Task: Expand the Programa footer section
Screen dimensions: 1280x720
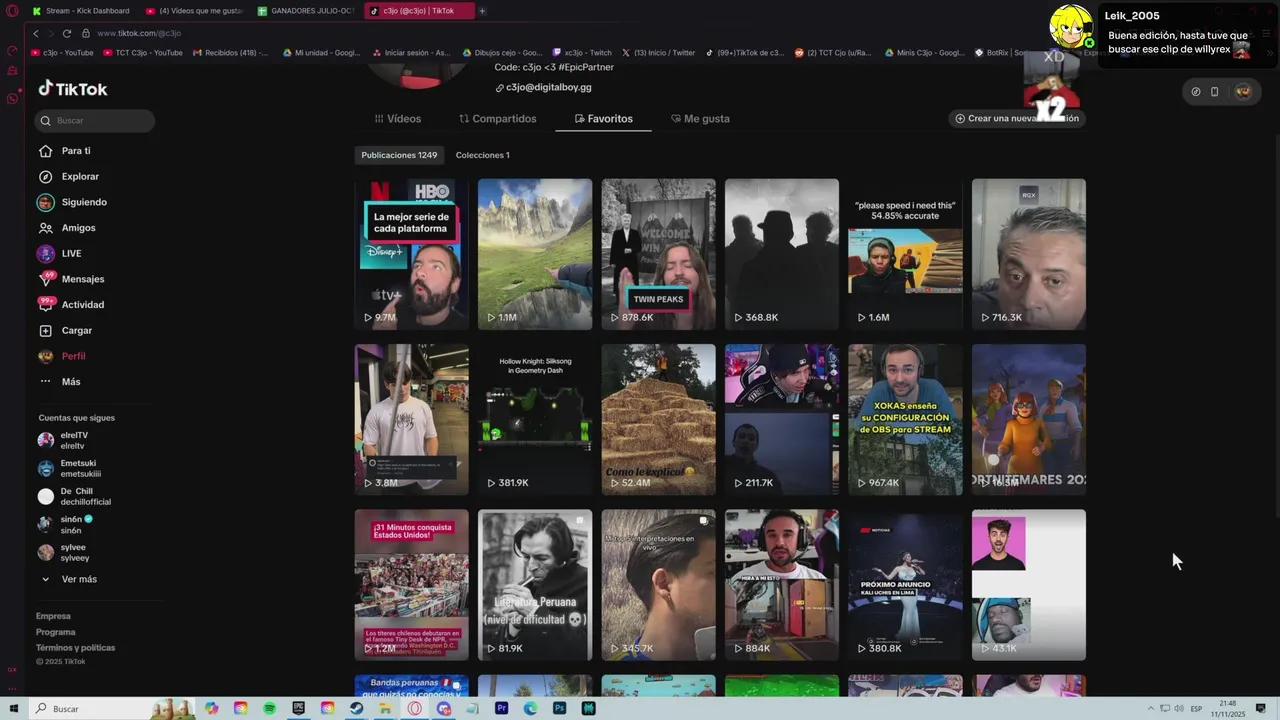Action: [x=55, y=632]
